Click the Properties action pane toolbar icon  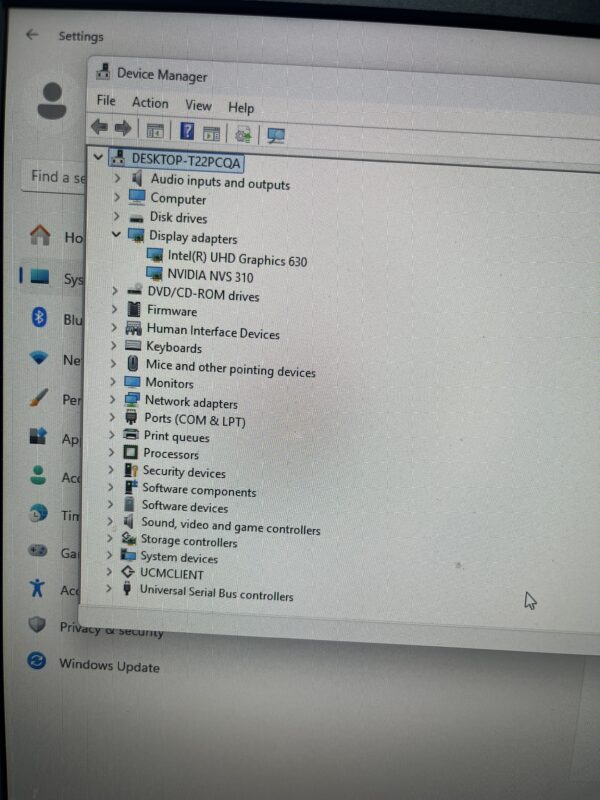211,134
